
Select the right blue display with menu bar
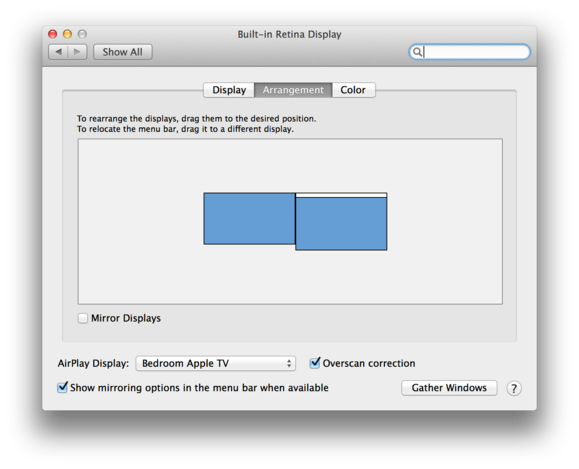[x=341, y=222]
